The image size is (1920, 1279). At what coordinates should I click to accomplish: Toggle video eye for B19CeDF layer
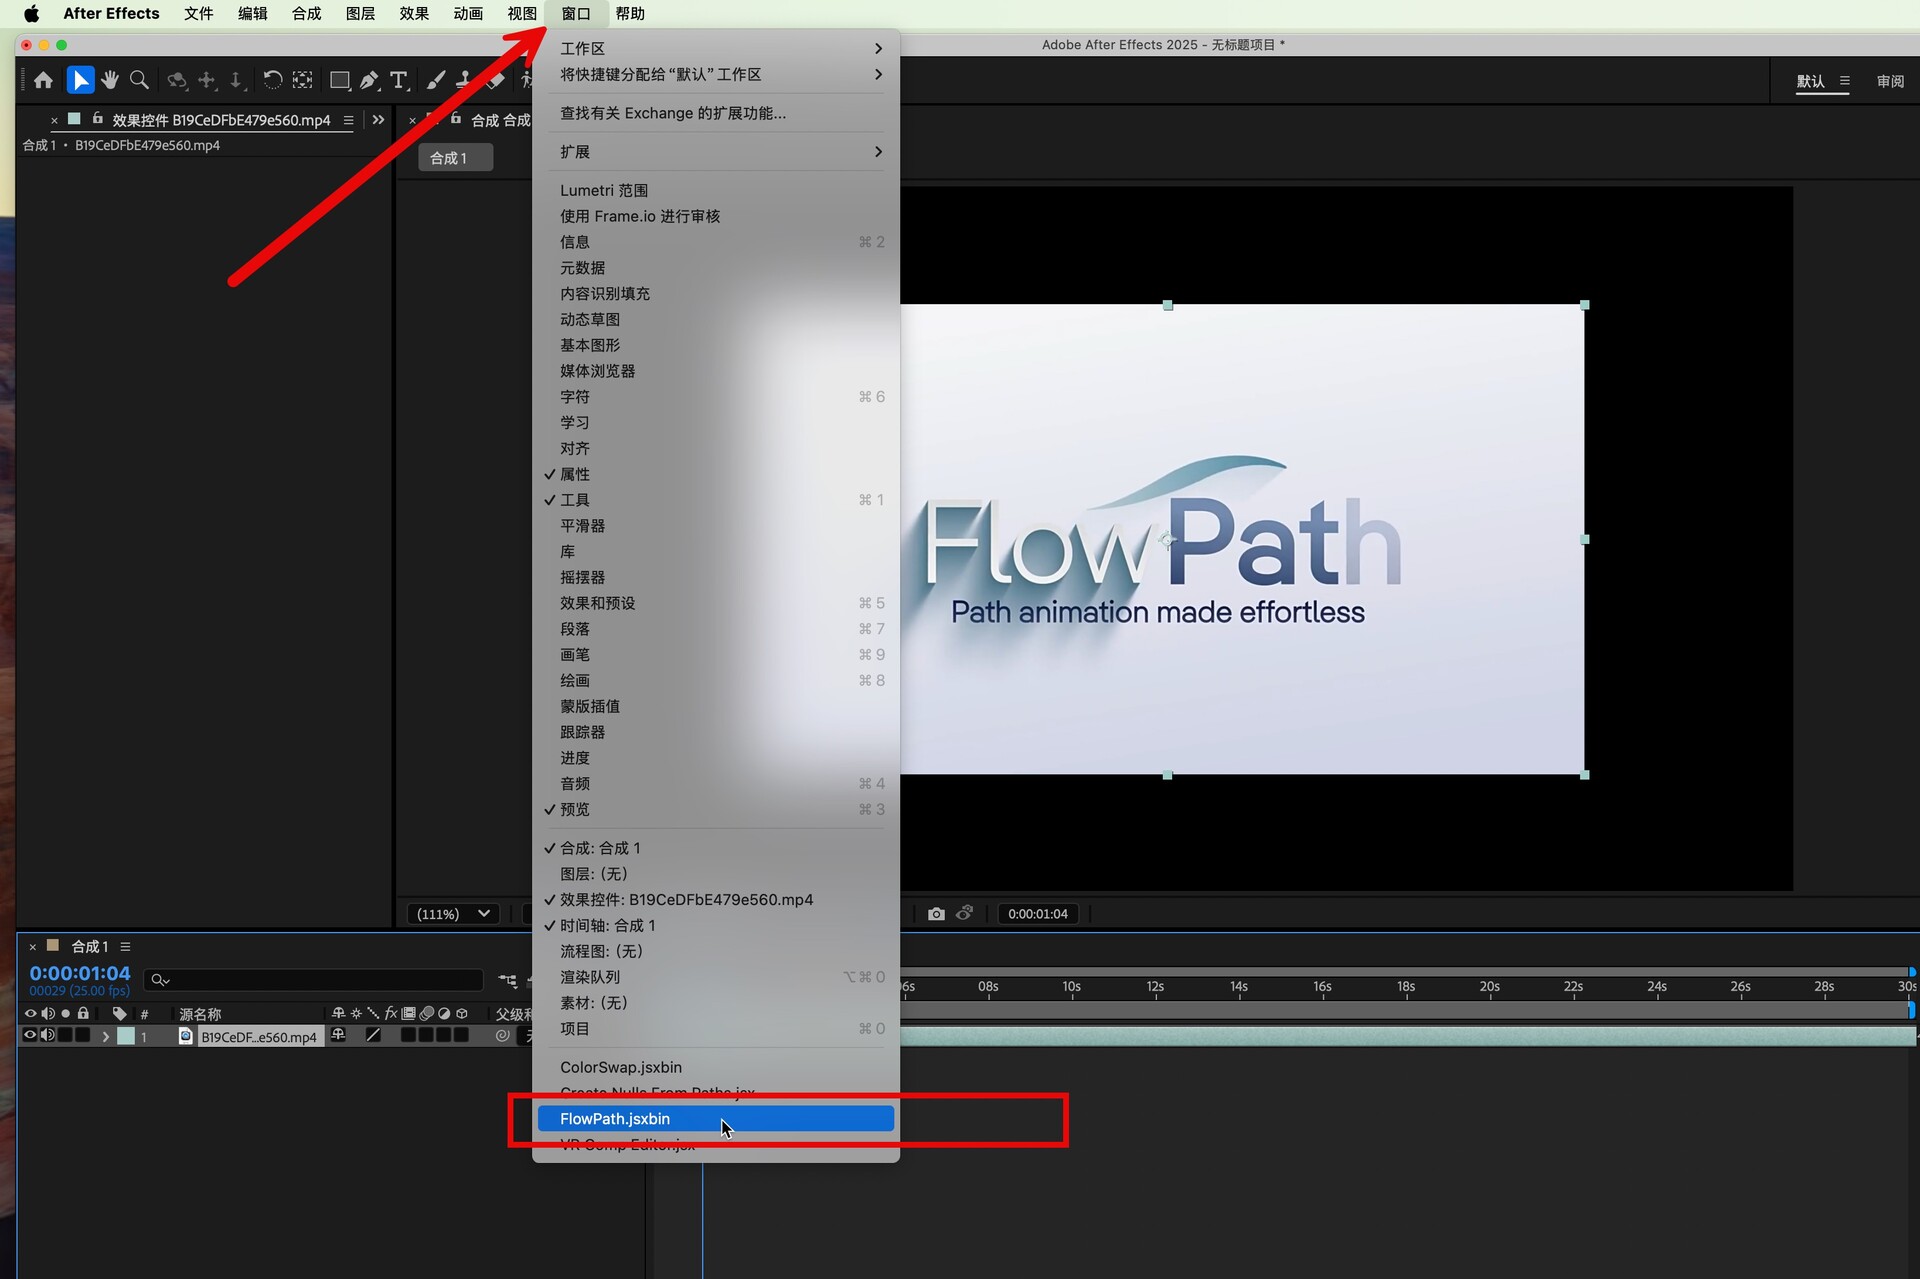click(30, 1036)
